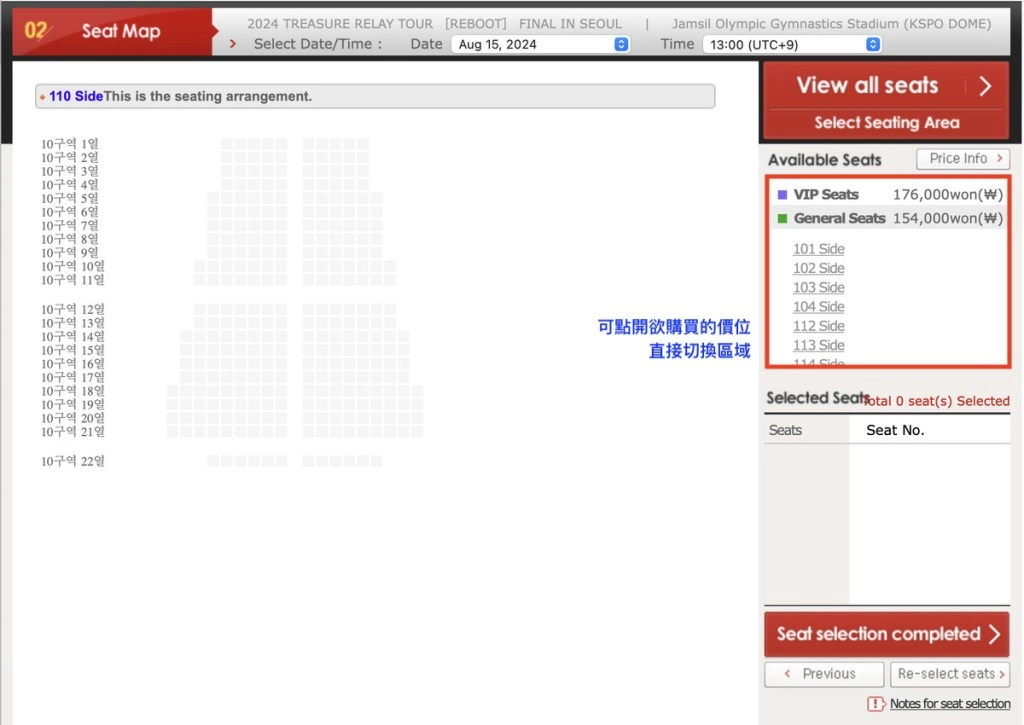Click the View all seats button
Image resolution: width=1024 pixels, height=725 pixels.
[x=866, y=86]
